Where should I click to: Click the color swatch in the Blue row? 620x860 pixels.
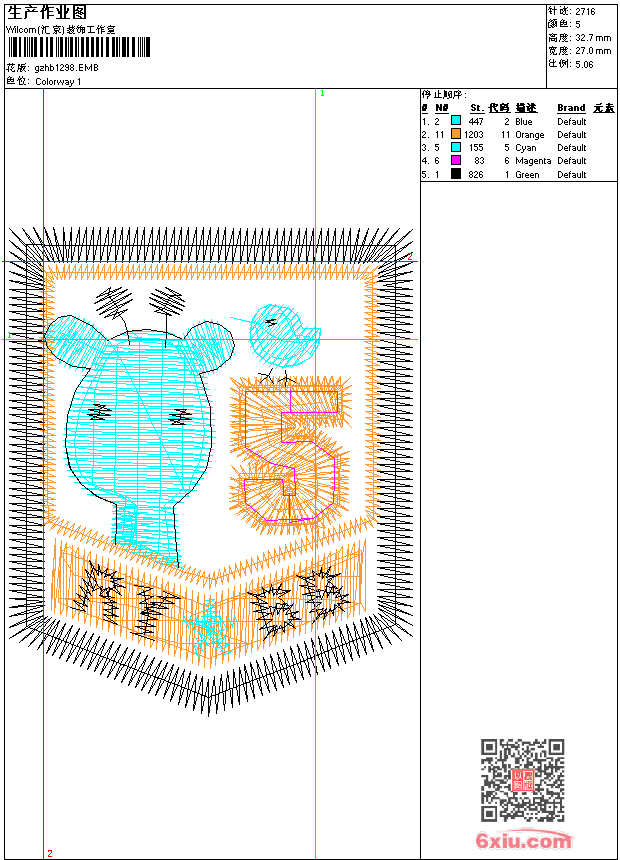455,120
